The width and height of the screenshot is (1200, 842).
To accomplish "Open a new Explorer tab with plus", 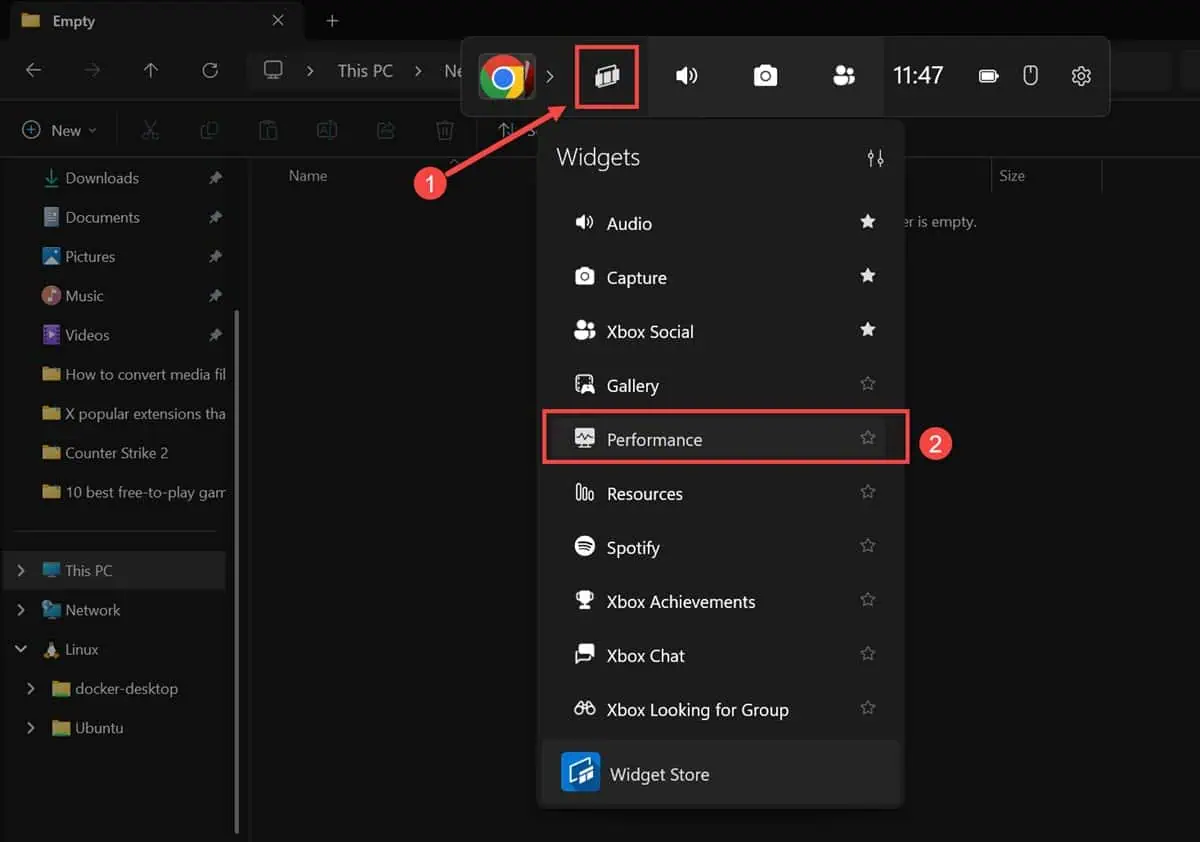I will pos(332,20).
